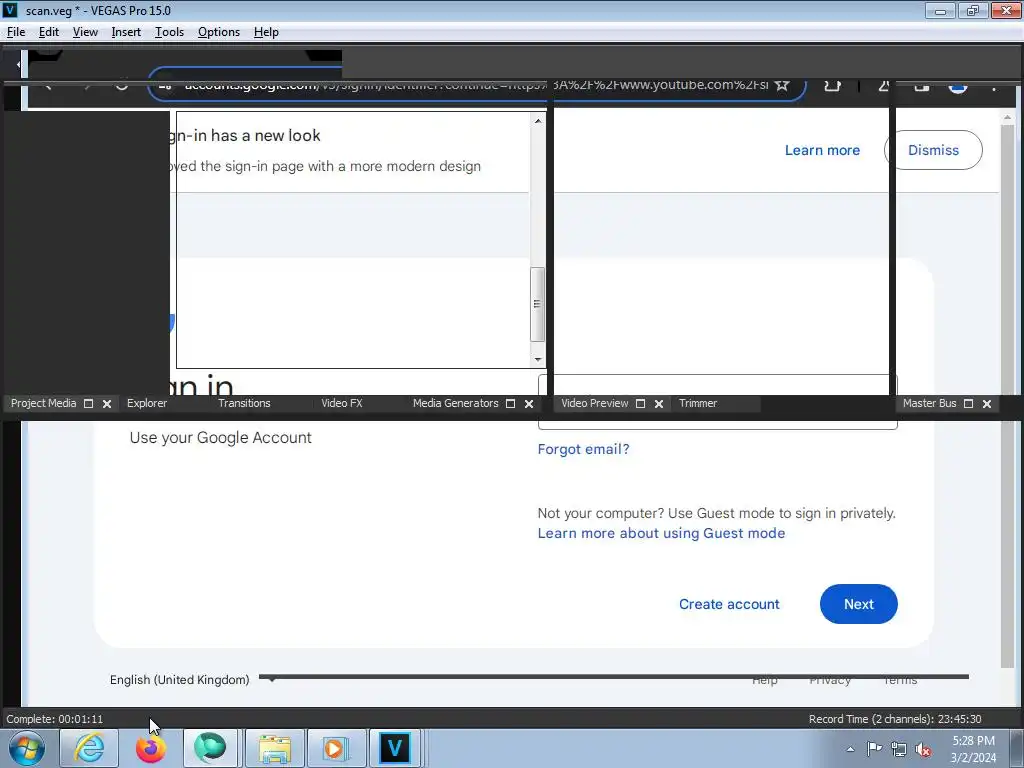Screen dimensions: 1024x768
Task: Click the inner panel scroll down arrow
Action: (537, 359)
